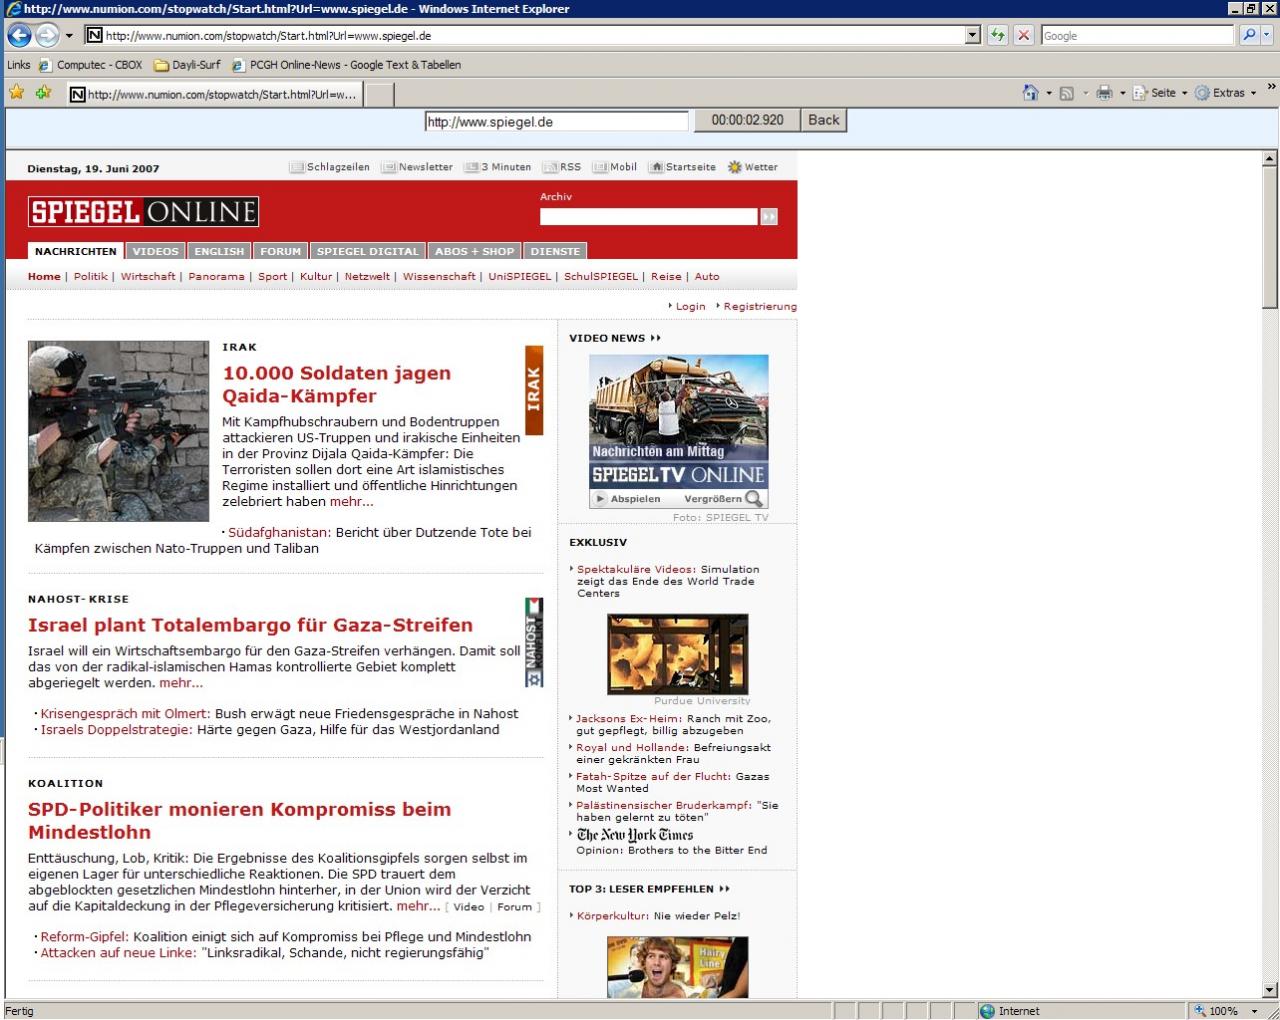This screenshot has width=1280, height=1020.
Task: Expand the dropdown arrow next to the Home icon
Action: (1049, 93)
